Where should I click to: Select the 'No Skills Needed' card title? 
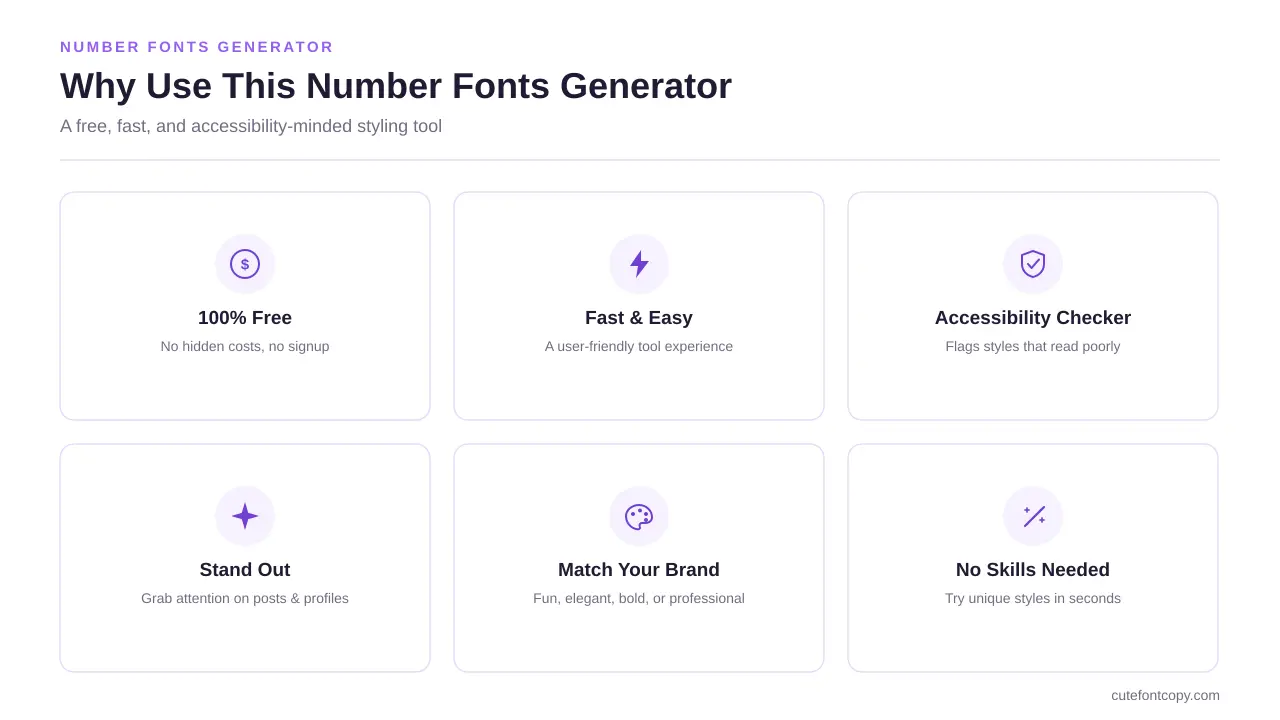pyautogui.click(x=1033, y=570)
